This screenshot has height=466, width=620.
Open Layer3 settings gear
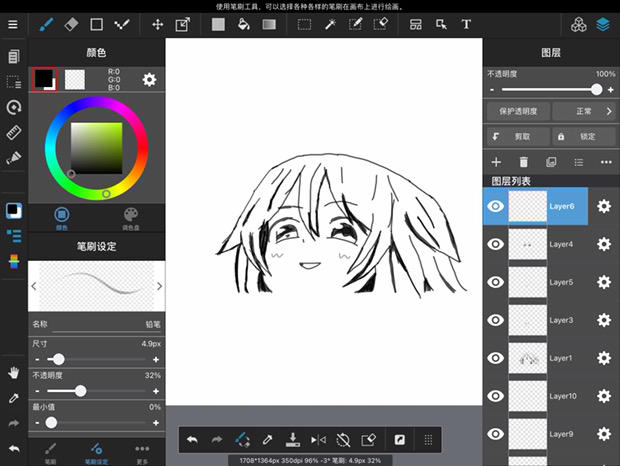pyautogui.click(x=604, y=320)
